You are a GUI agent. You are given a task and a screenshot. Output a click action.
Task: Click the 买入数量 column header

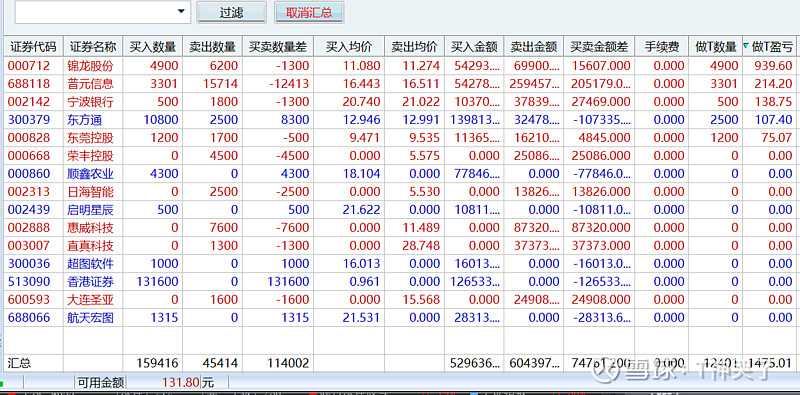pos(153,47)
